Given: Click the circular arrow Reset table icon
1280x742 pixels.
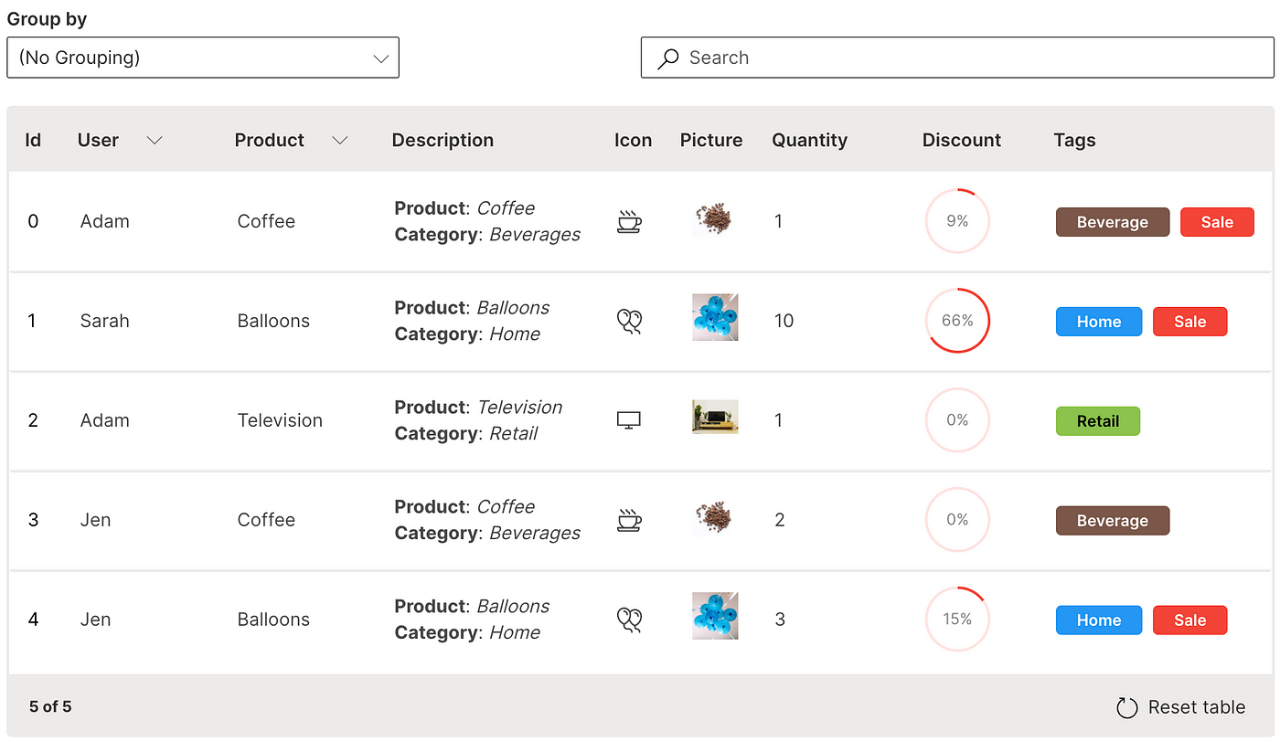Looking at the screenshot, I should (x=1127, y=708).
